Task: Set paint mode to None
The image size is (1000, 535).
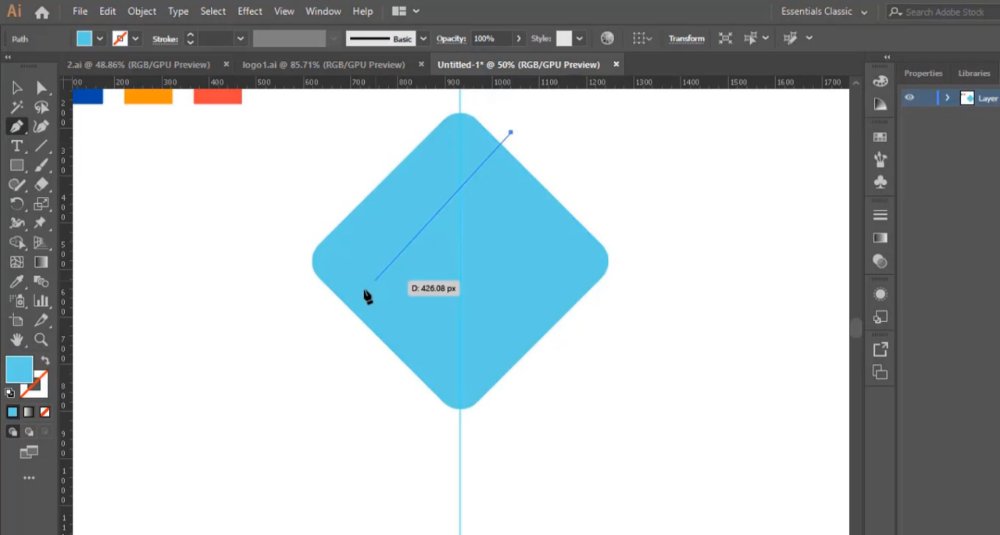Action: (x=45, y=412)
